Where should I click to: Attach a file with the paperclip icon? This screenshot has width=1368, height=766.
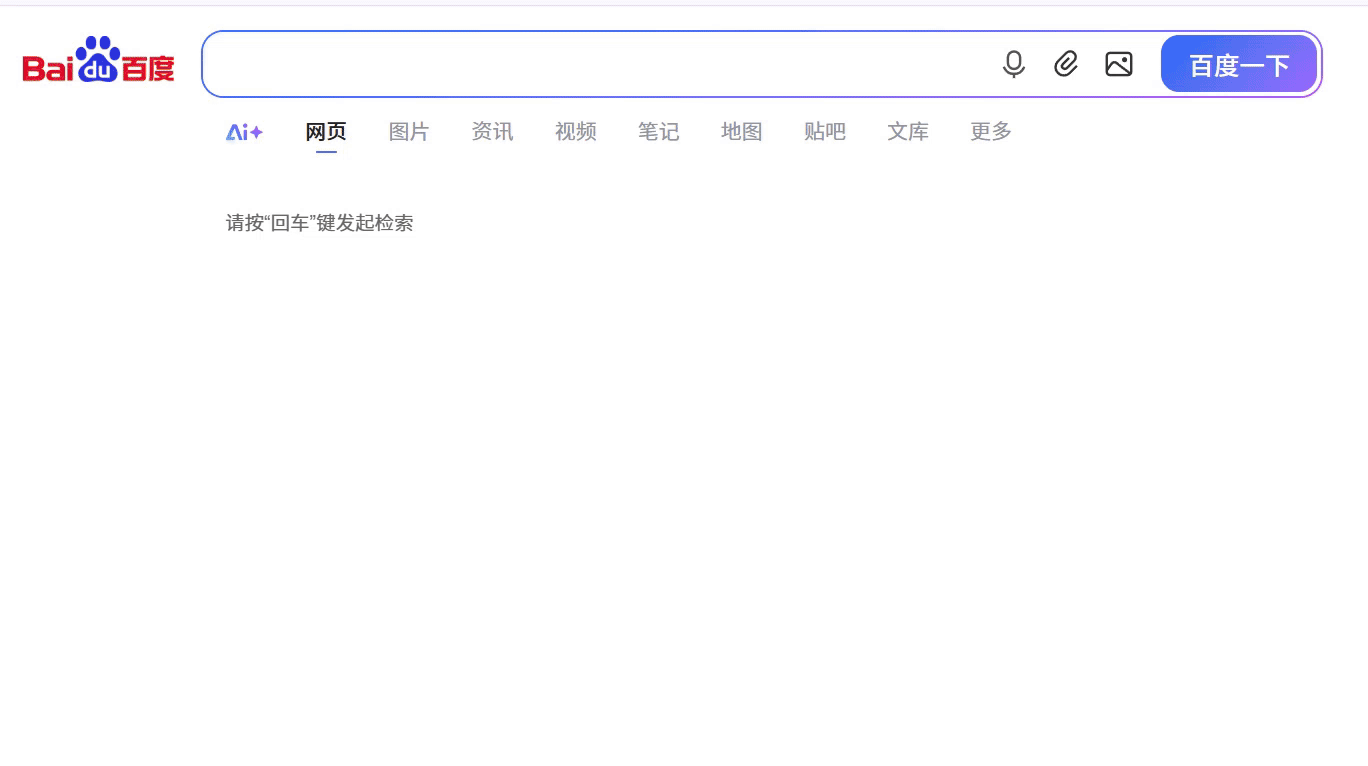1066,64
